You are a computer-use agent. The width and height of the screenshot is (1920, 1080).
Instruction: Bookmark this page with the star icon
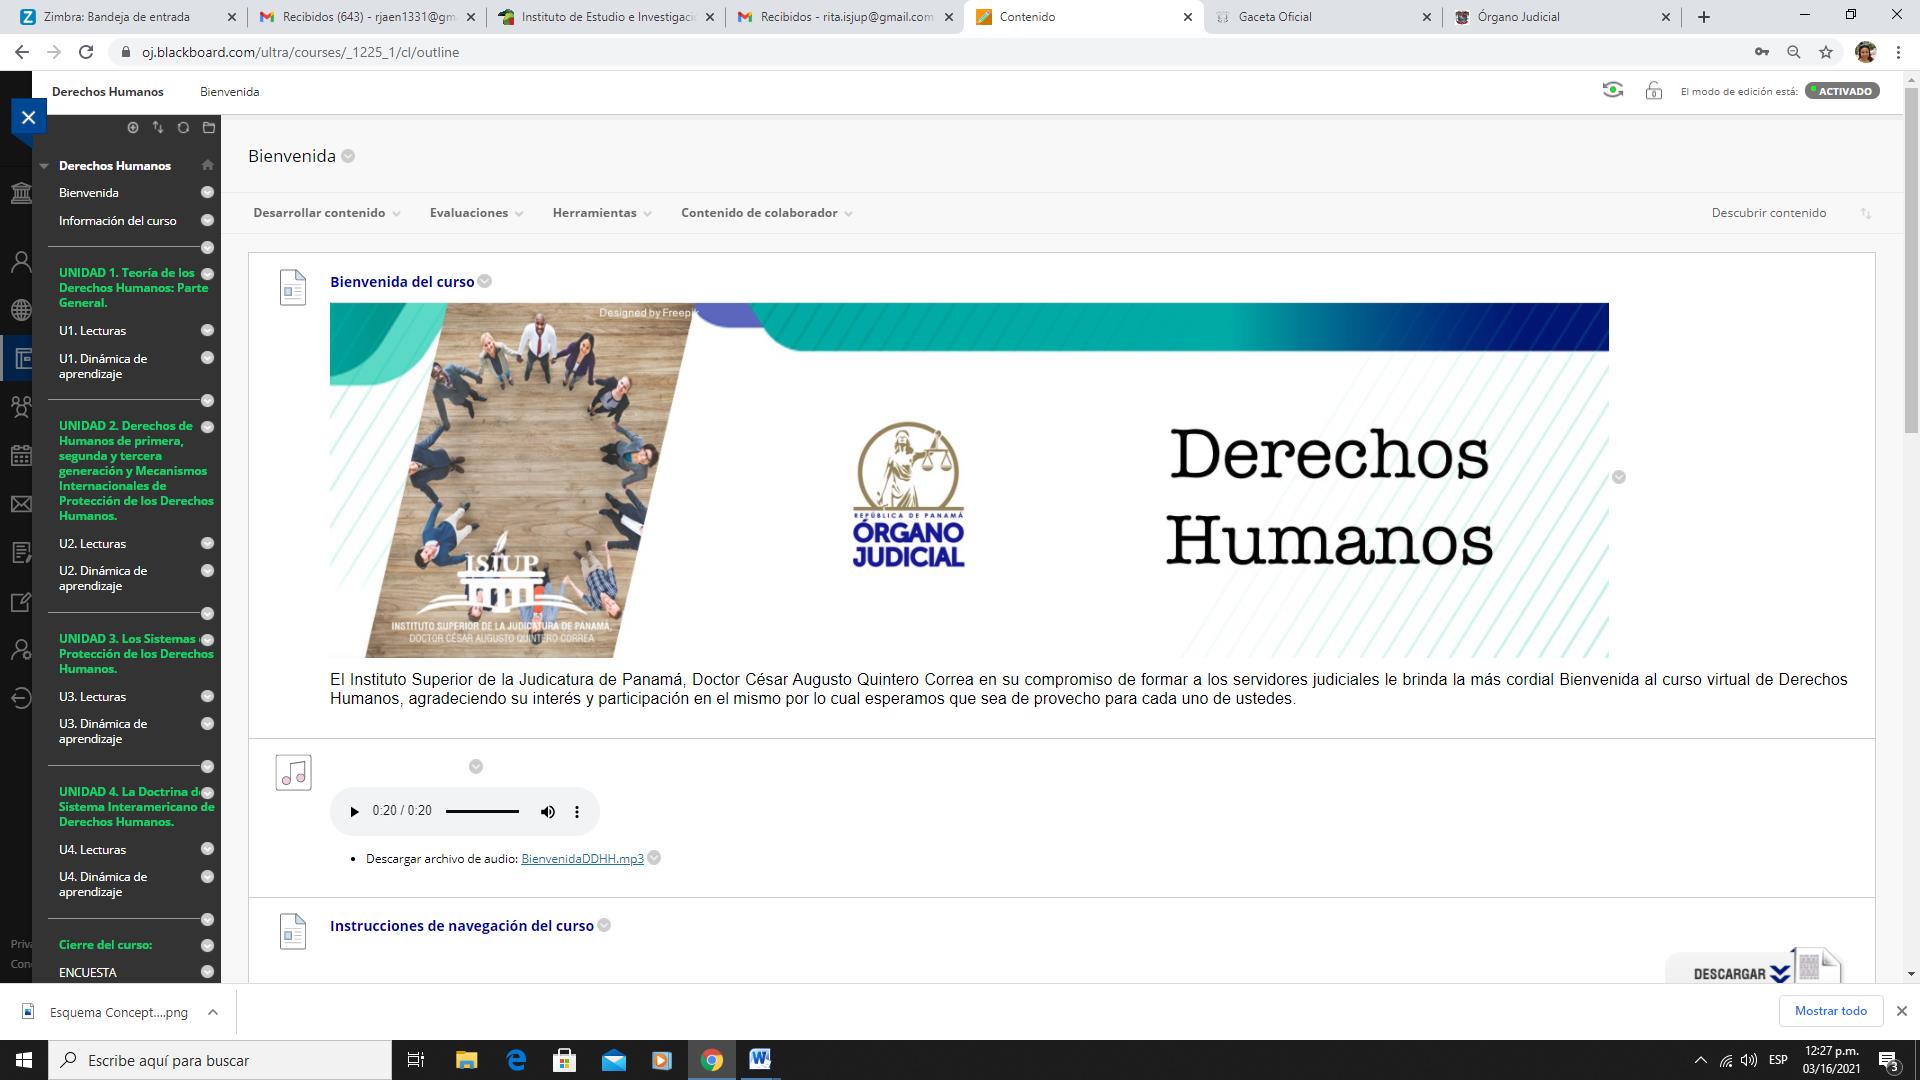[x=1826, y=52]
